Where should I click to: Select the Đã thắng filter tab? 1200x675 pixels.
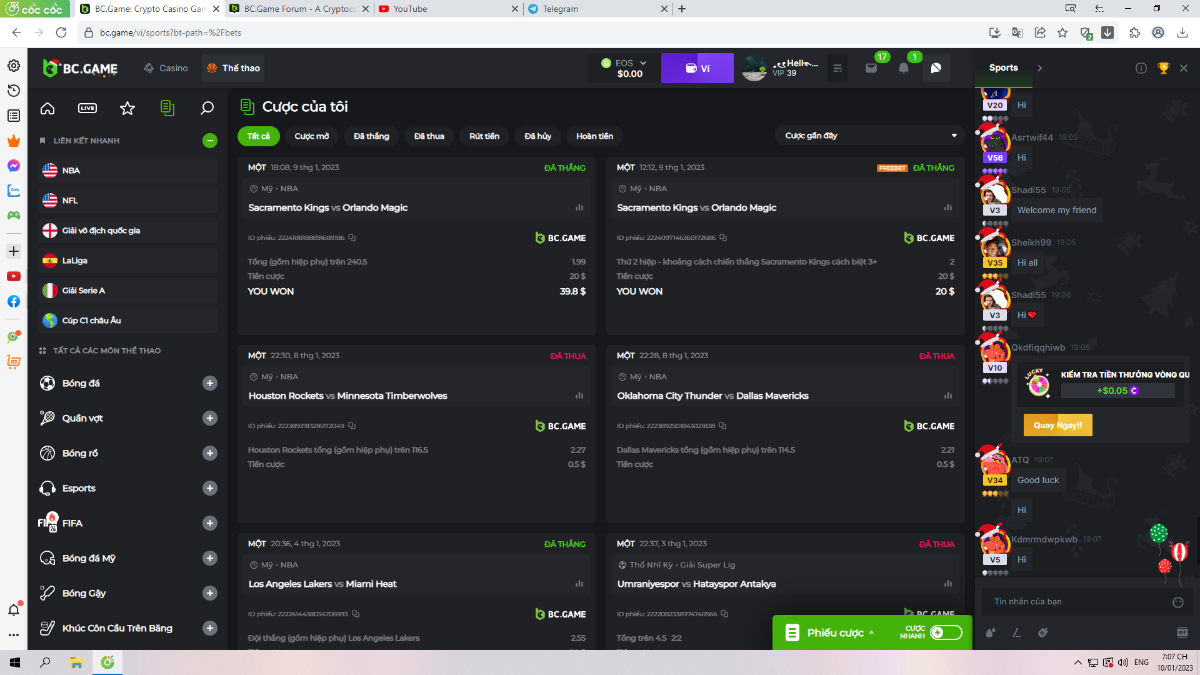pos(371,136)
